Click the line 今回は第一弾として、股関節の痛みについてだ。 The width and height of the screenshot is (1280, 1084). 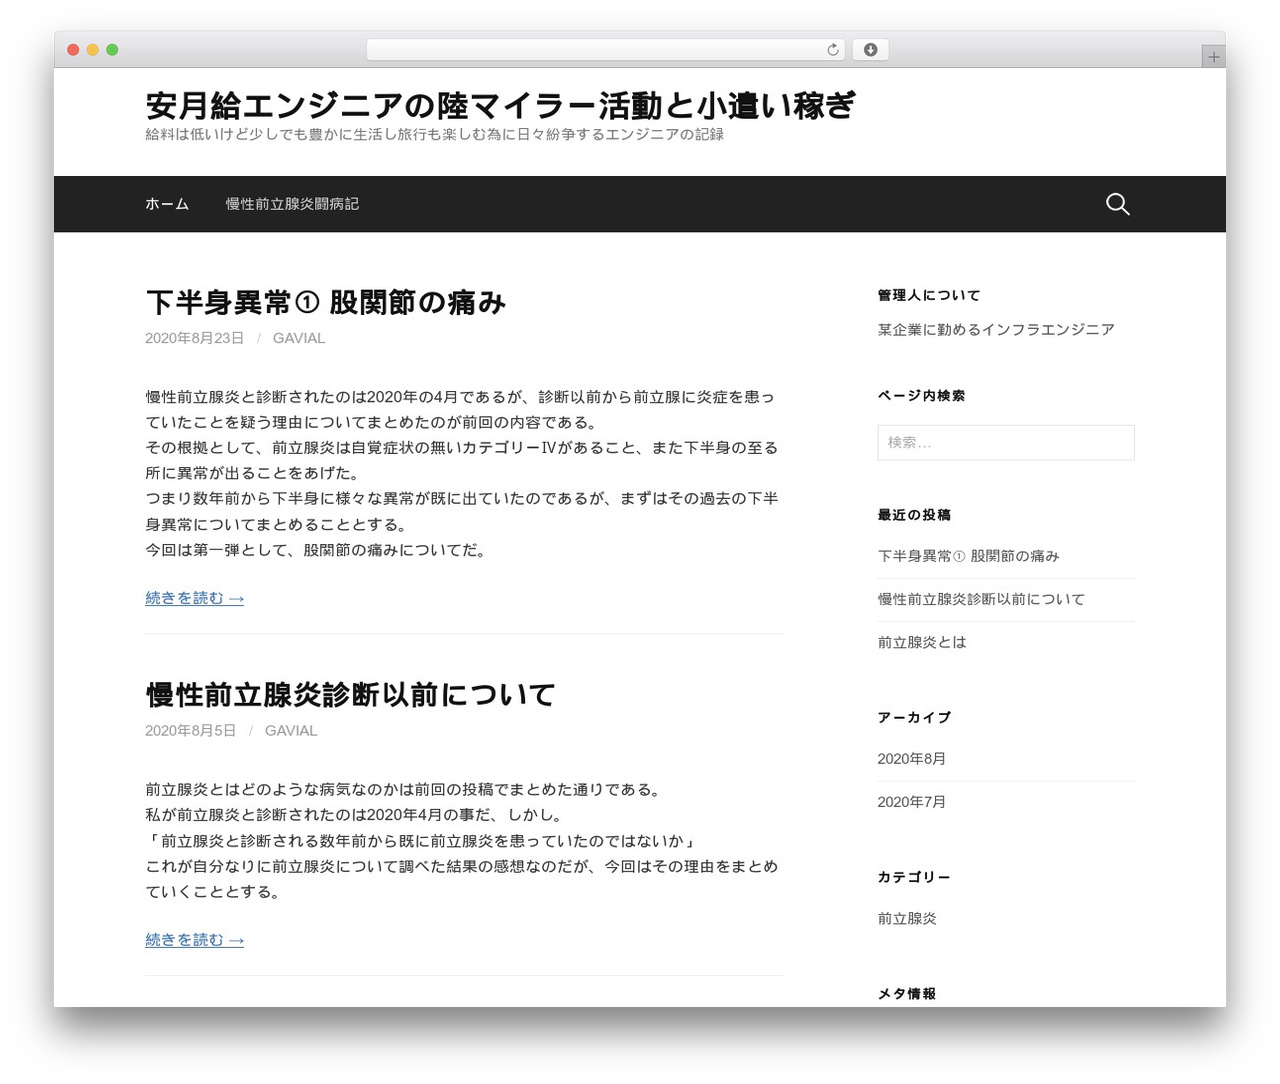pyautogui.click(x=317, y=550)
